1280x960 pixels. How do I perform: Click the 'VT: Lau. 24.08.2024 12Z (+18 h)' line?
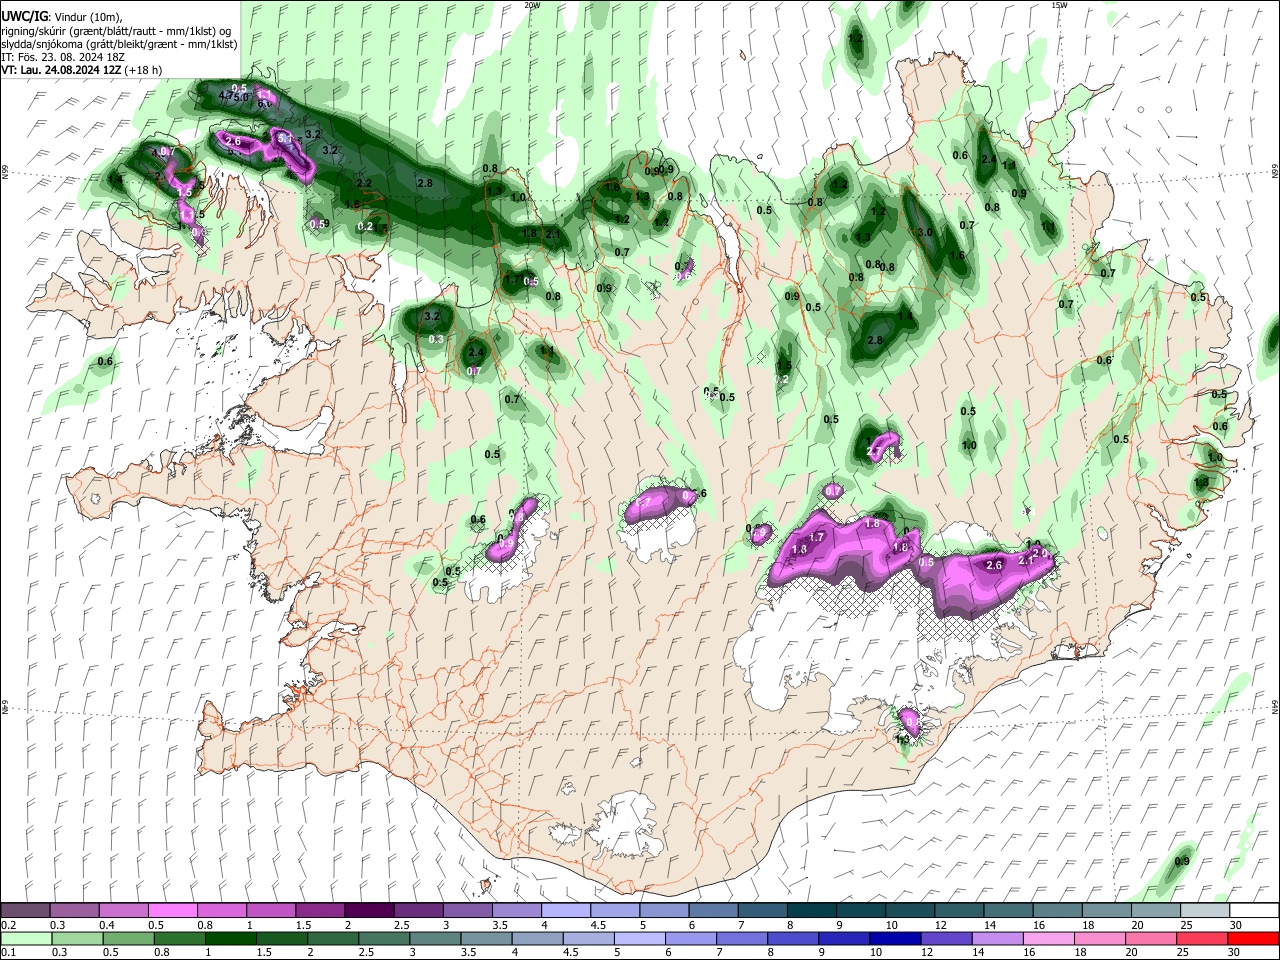pos(82,70)
